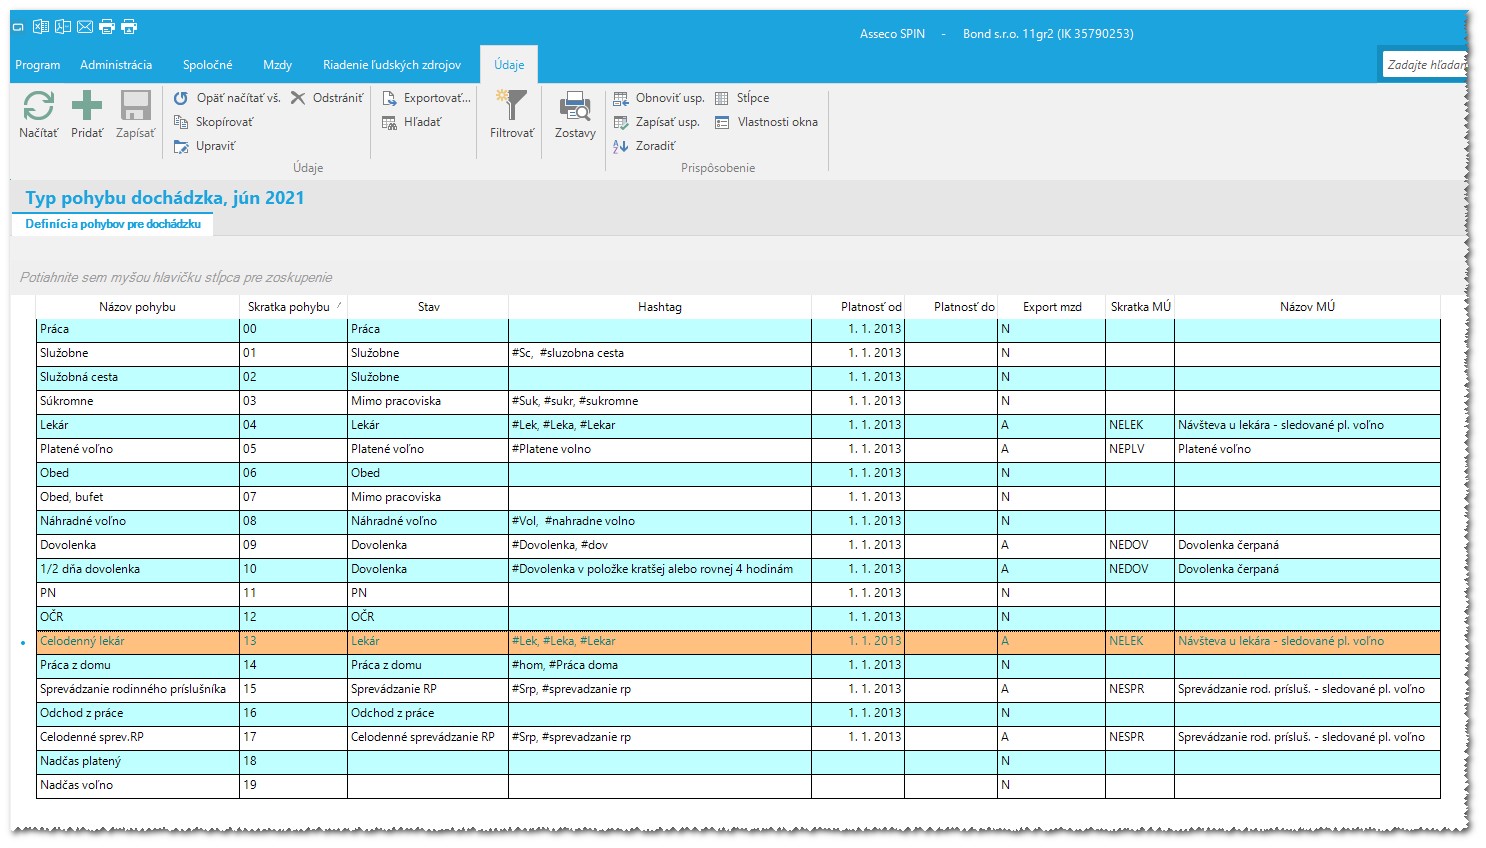This screenshot has width=1486, height=848.
Task: Open the Zoradiť sort option
Action: [644, 146]
